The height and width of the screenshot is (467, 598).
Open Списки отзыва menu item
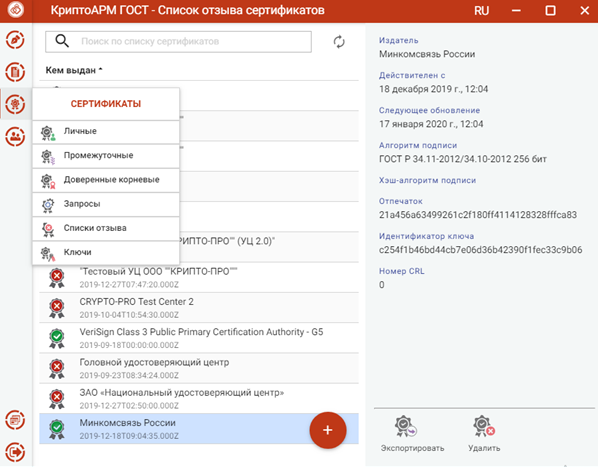coord(106,229)
